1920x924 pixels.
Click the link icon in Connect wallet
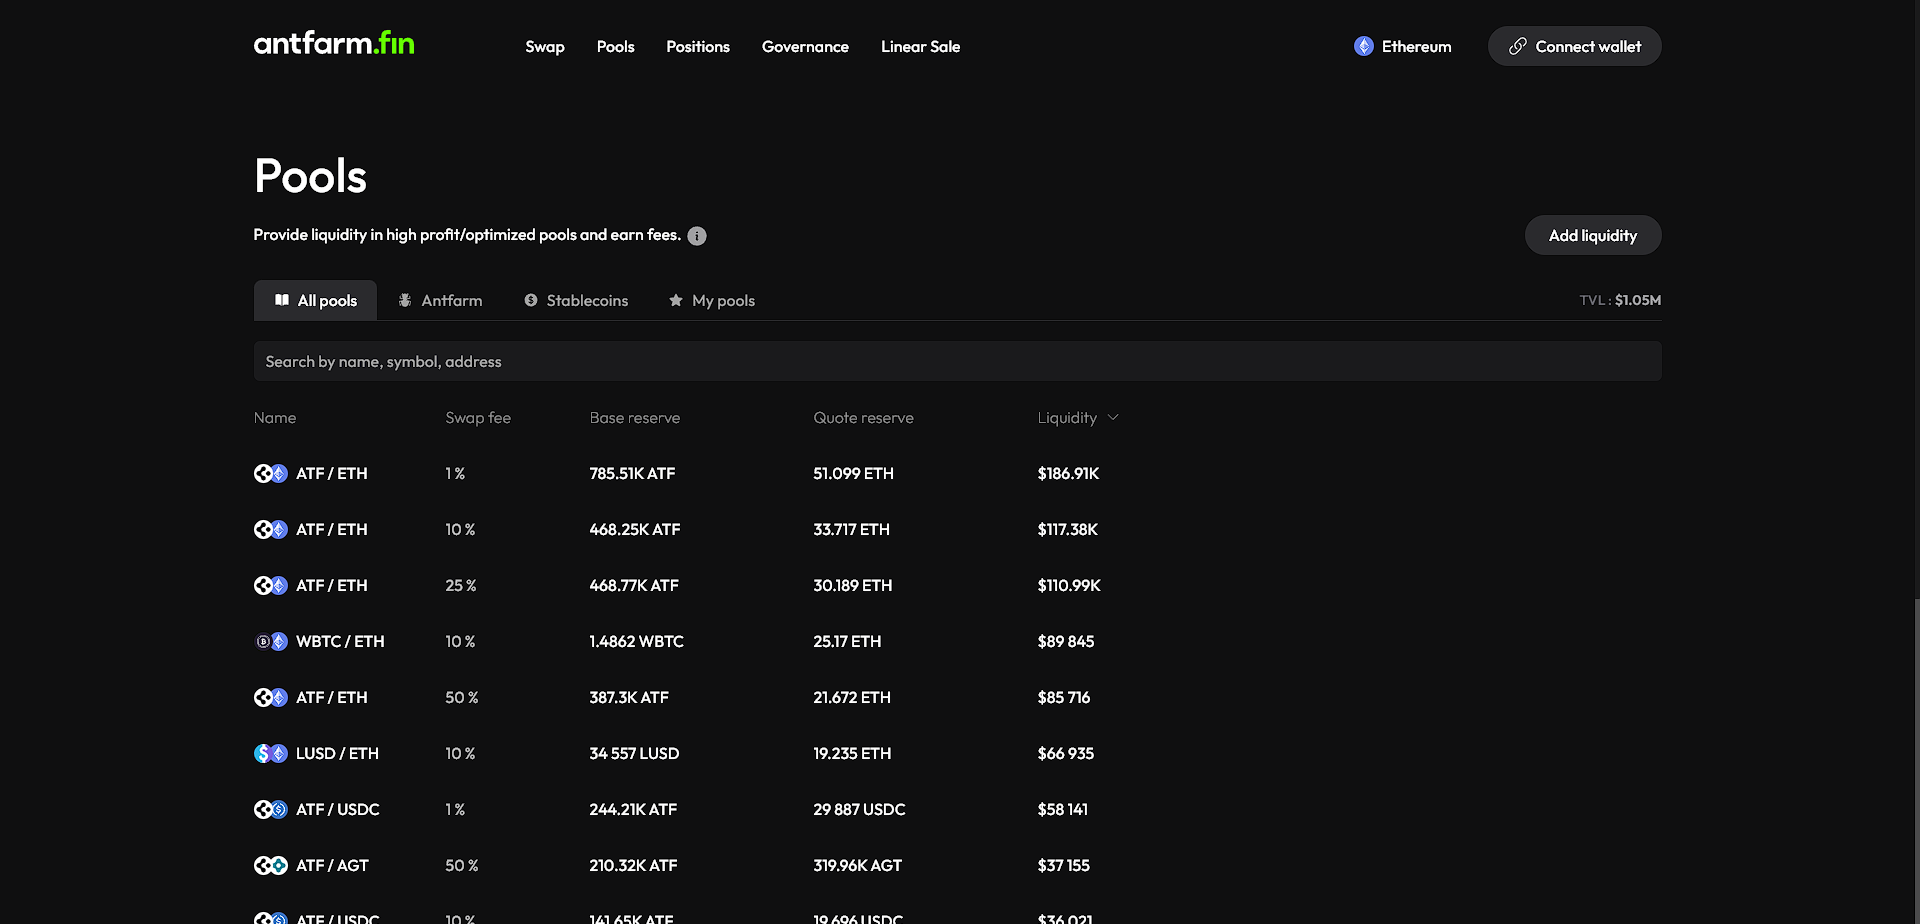(x=1518, y=46)
